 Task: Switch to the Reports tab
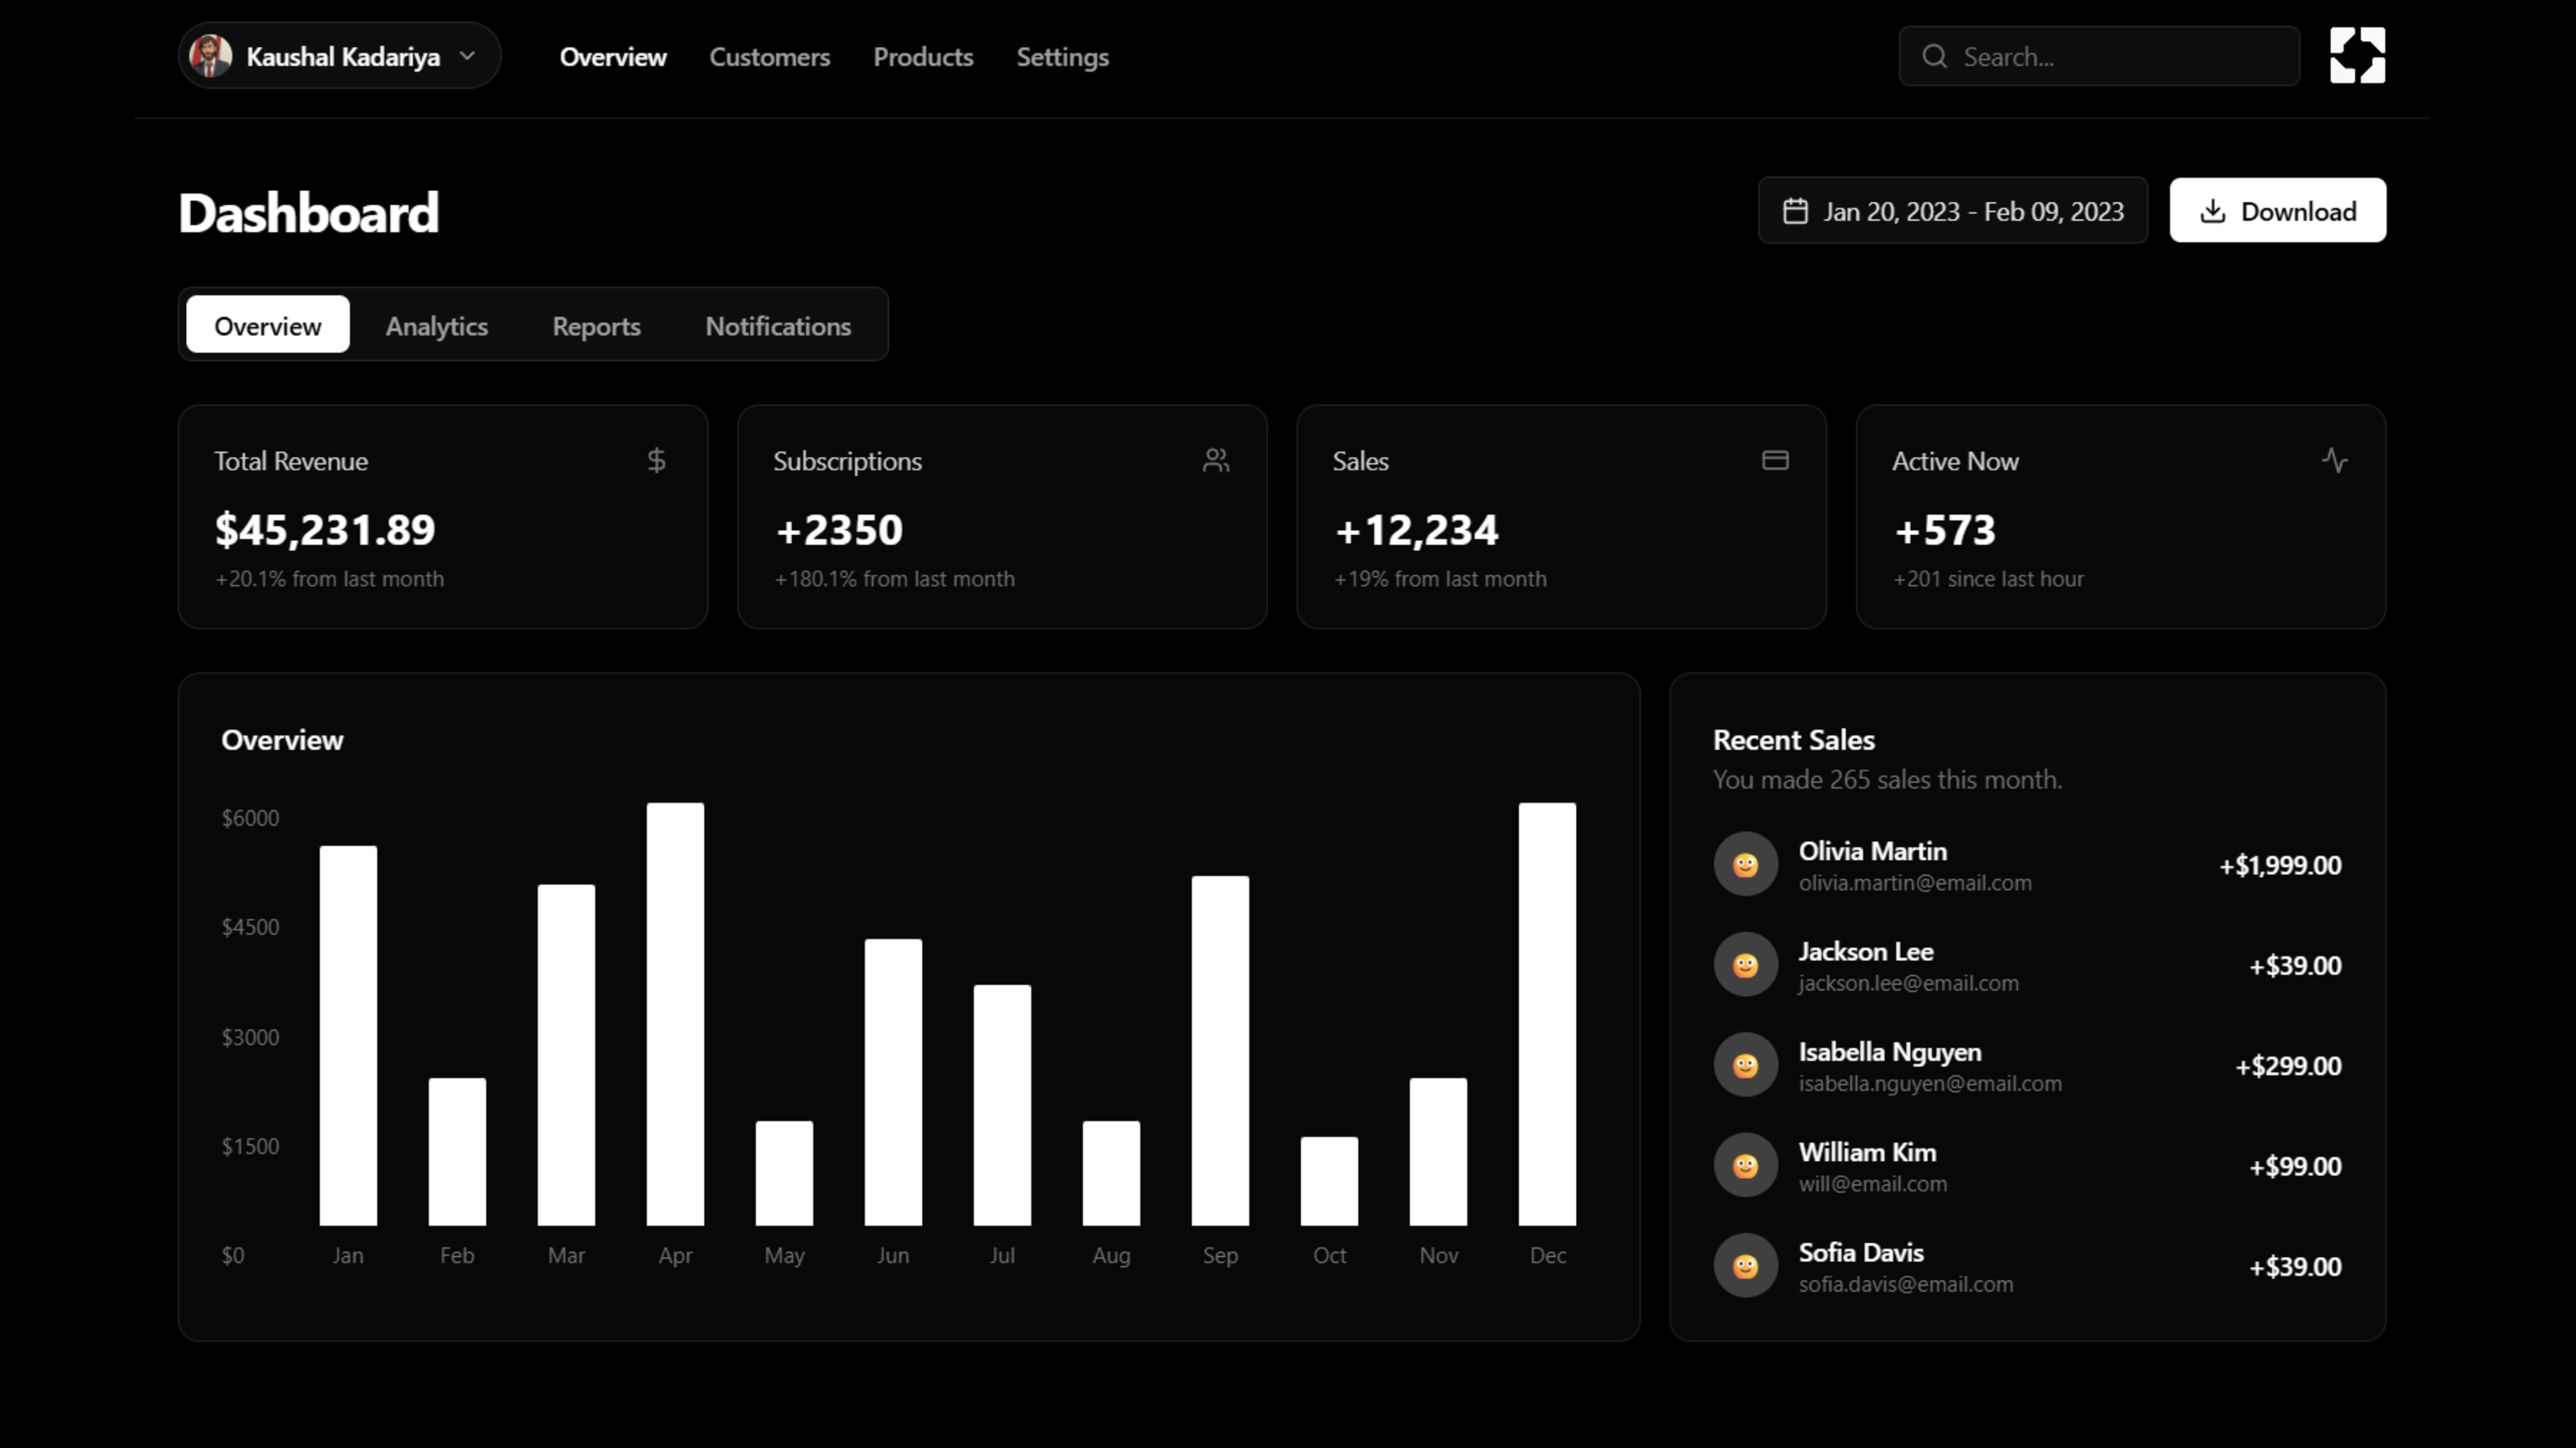596,325
